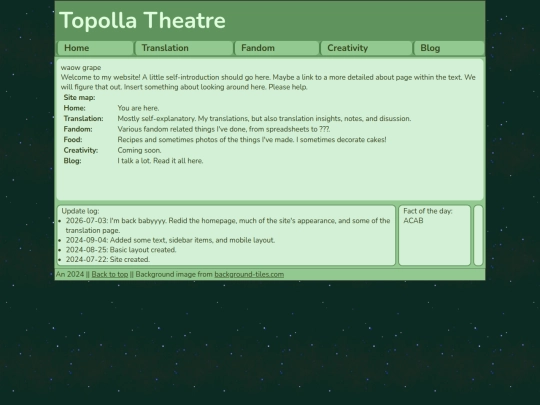Click the 'Welcome to my website!' intro paragraph
The image size is (540, 405).
point(268,82)
